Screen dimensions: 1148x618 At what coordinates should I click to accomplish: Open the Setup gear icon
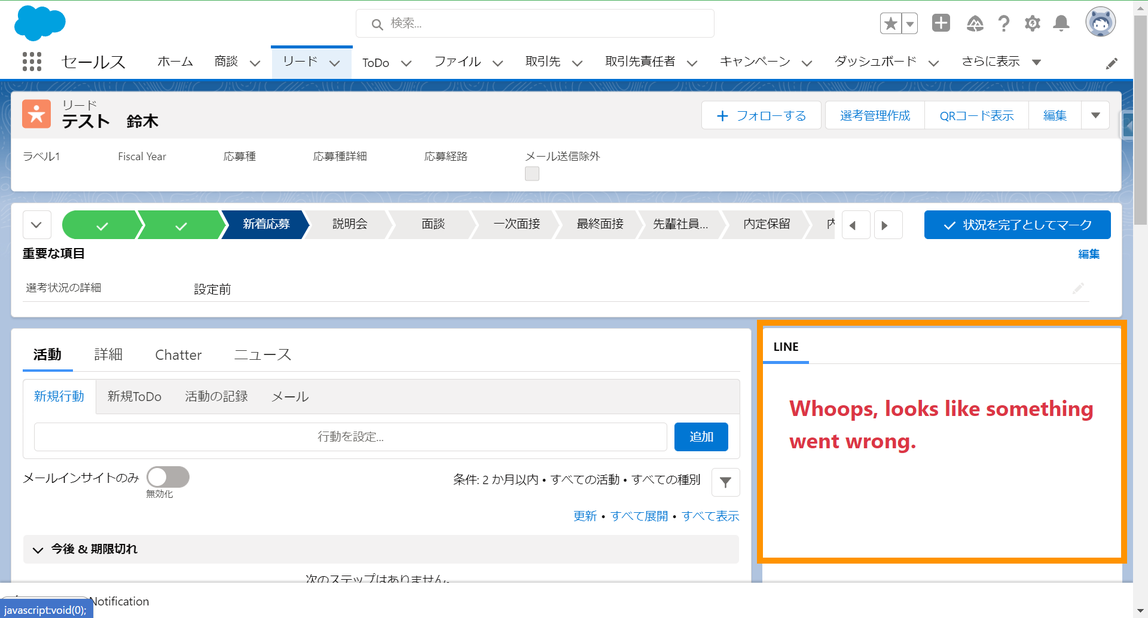[1032, 23]
